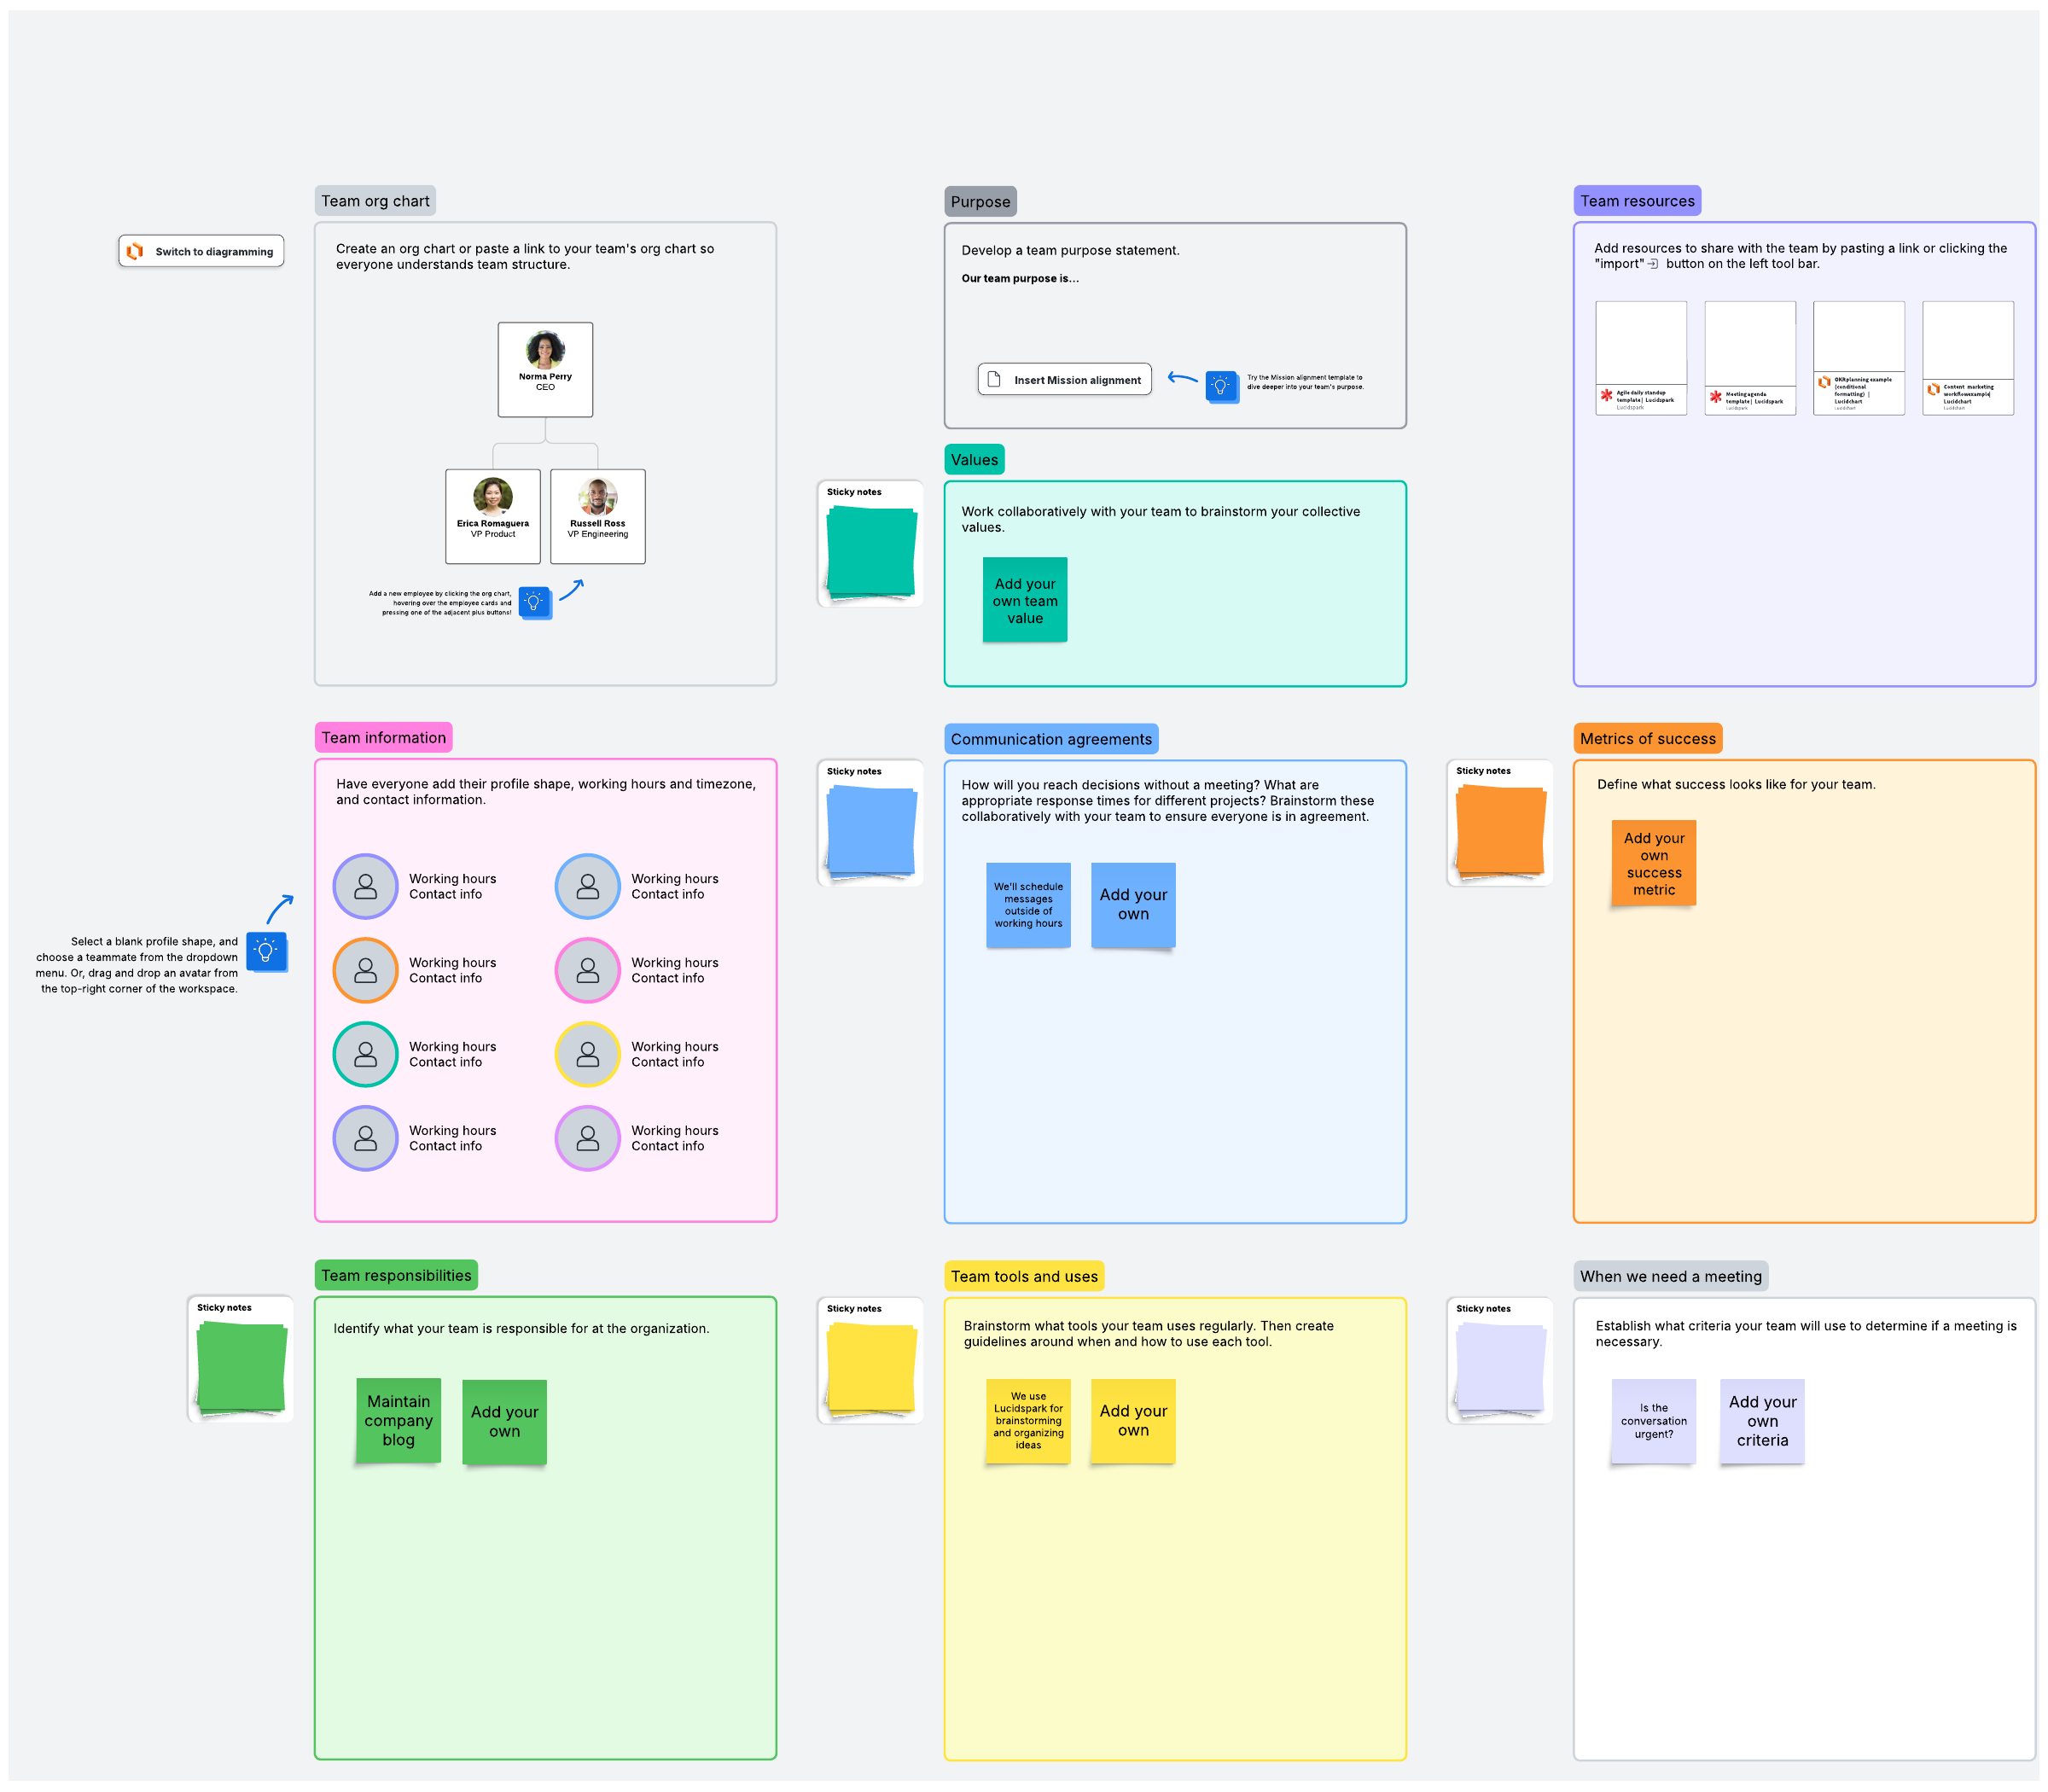The image size is (2048, 1792).
Task: Select the teal-ringed profile avatar
Action: (x=366, y=1054)
